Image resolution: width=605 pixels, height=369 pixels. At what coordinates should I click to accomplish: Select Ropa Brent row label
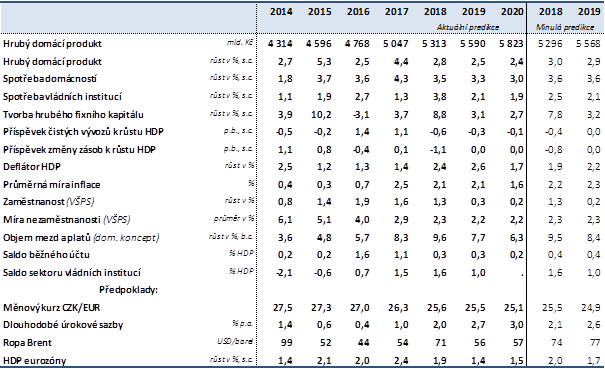(x=27, y=343)
